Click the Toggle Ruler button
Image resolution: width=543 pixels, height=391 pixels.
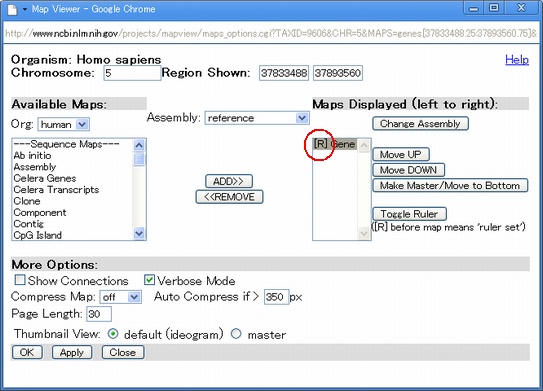(x=409, y=214)
